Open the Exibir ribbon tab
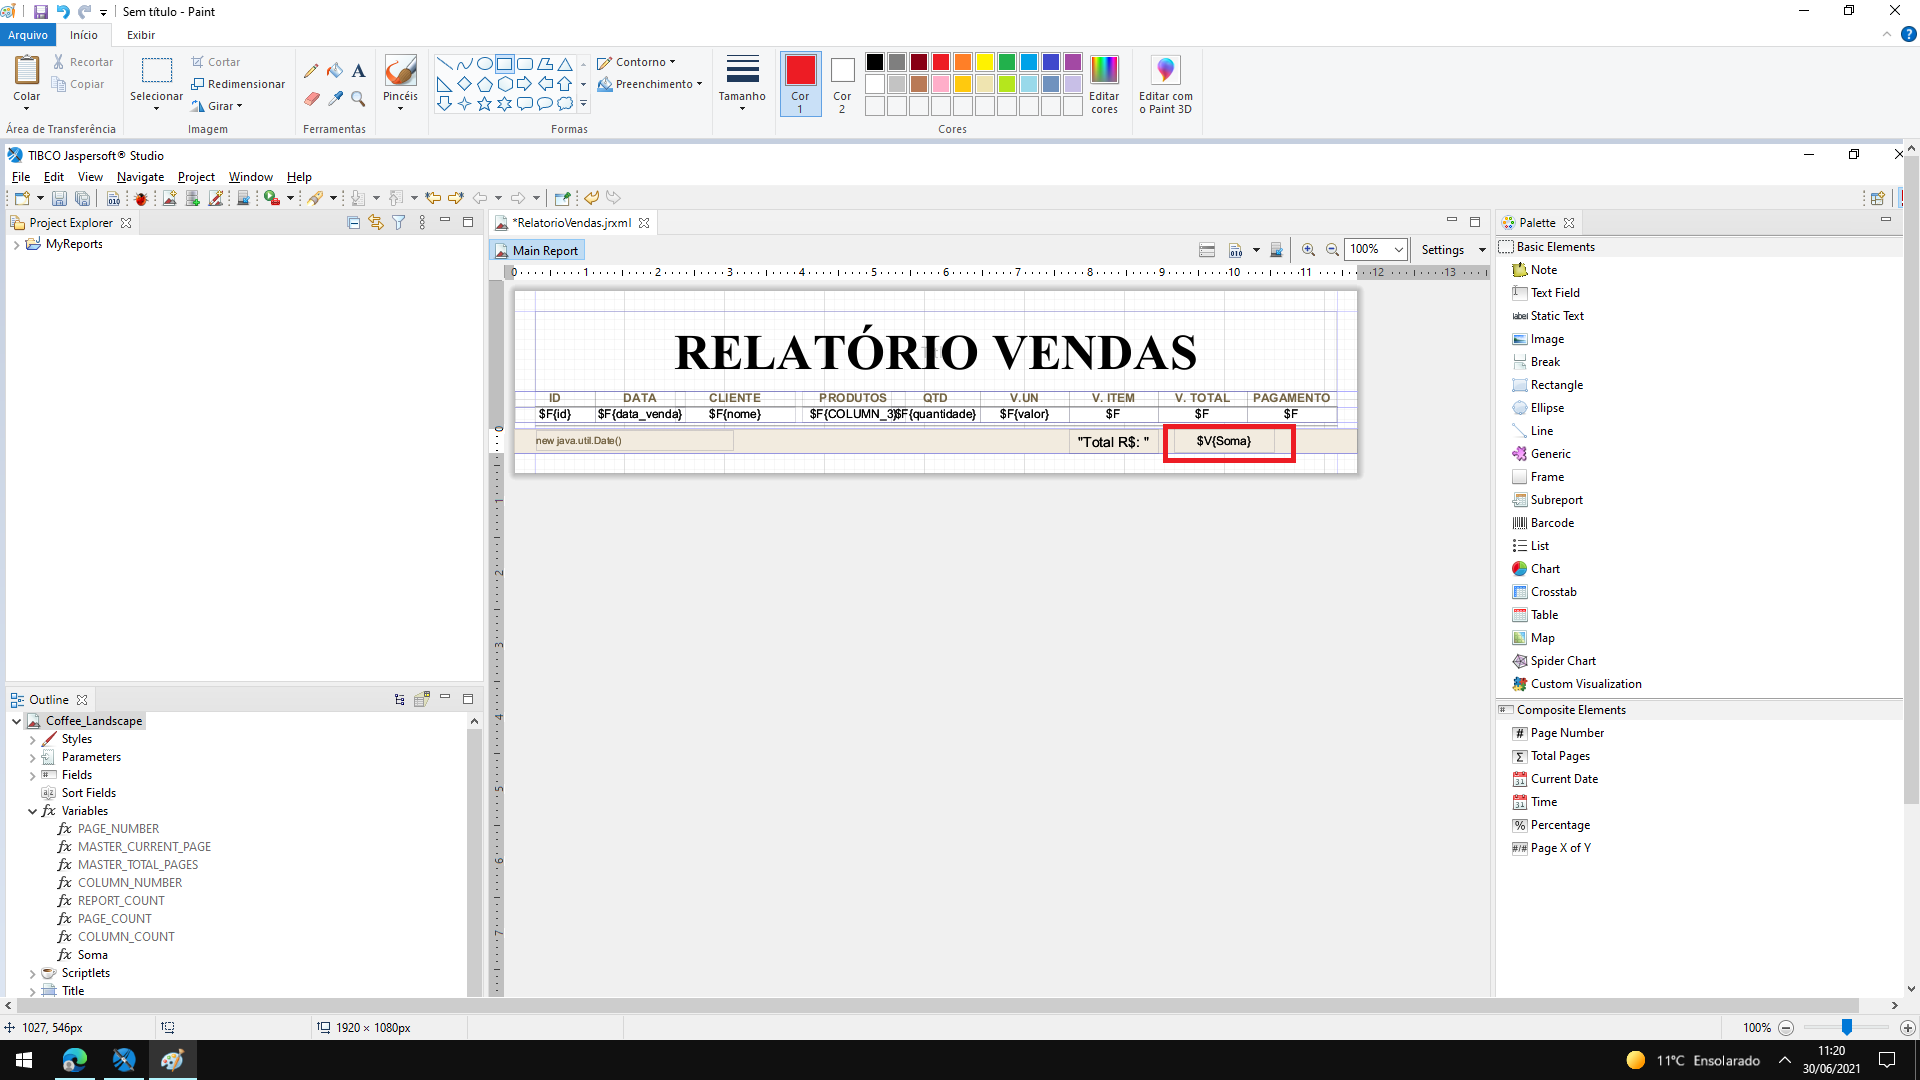This screenshot has height=1080, width=1920. (x=140, y=35)
